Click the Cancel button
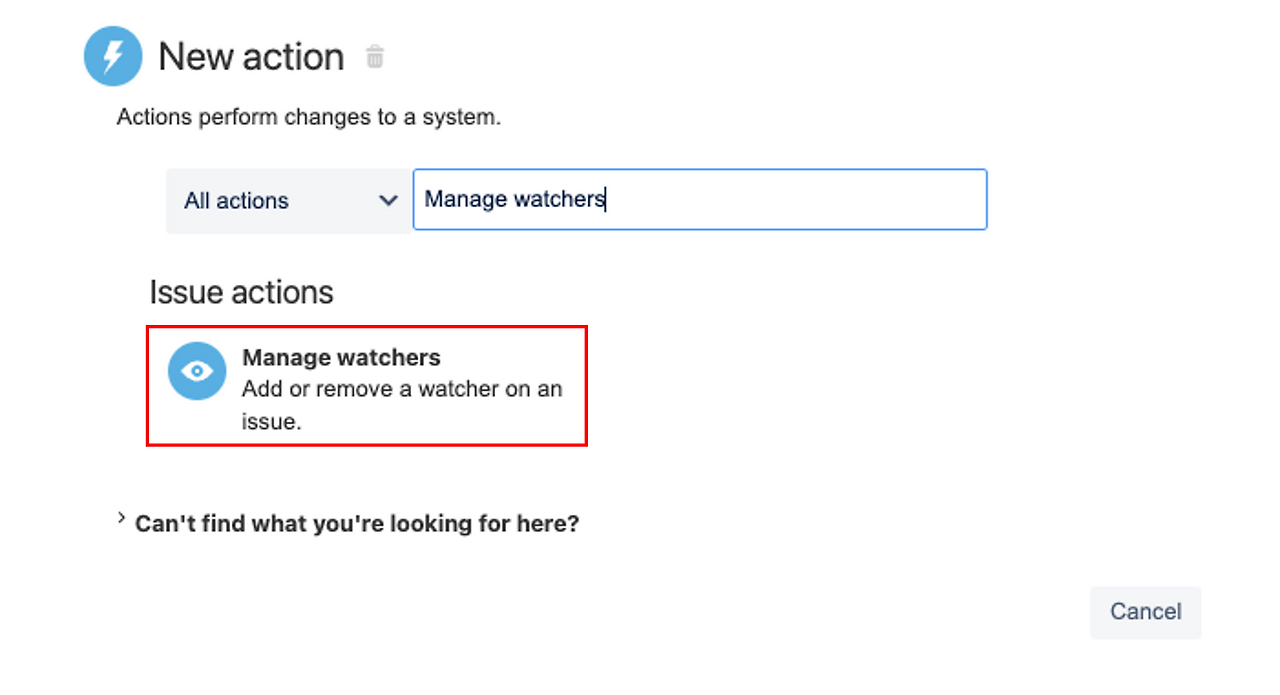The width and height of the screenshot is (1280, 695). pos(1145,612)
